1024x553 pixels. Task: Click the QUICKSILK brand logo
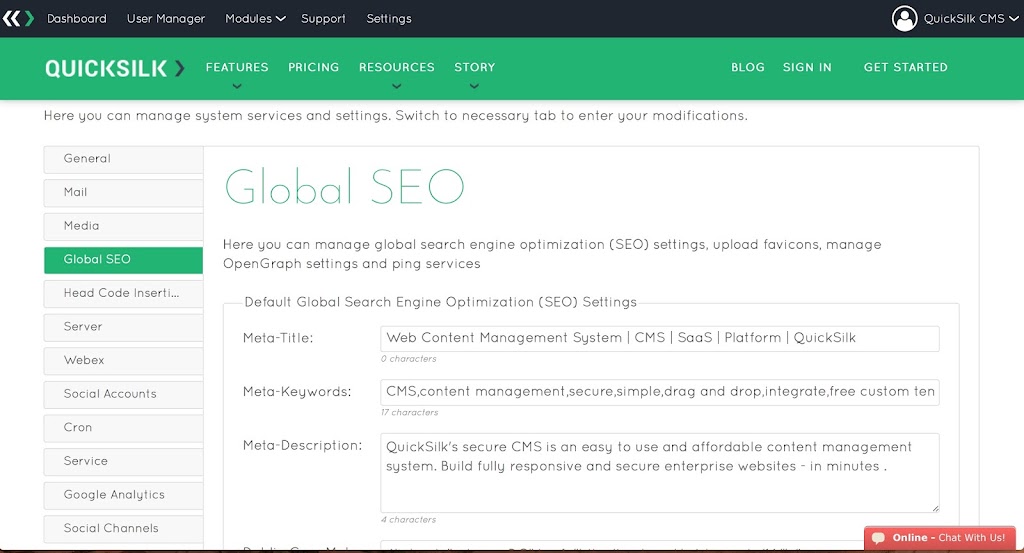[115, 68]
